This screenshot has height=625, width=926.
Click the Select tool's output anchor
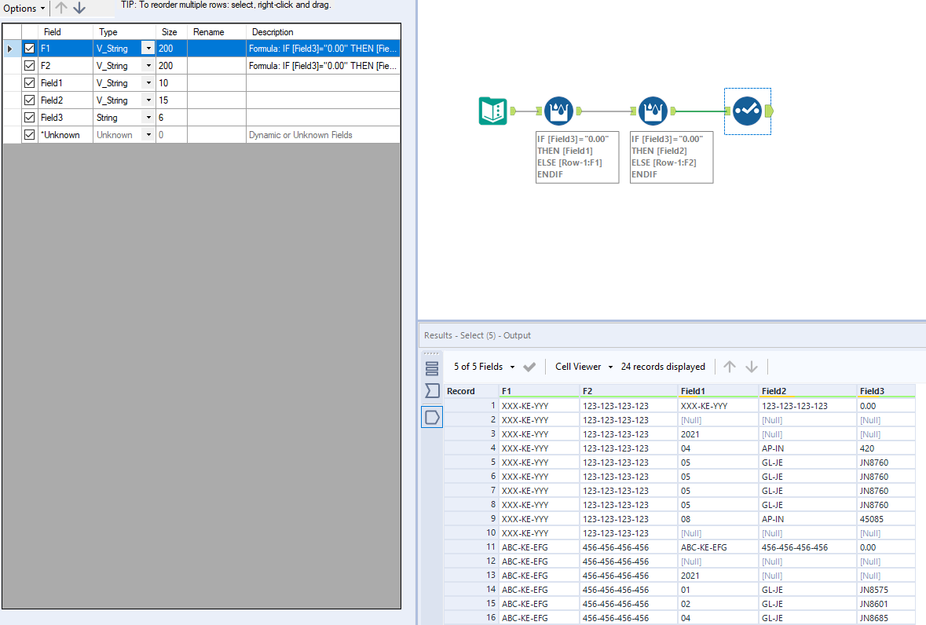point(769,110)
